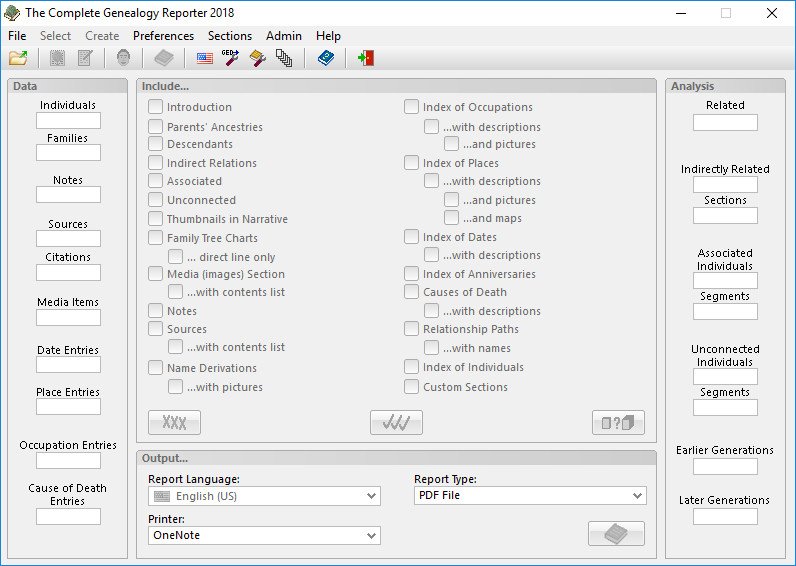Click the Occupation Entries field

69,461
